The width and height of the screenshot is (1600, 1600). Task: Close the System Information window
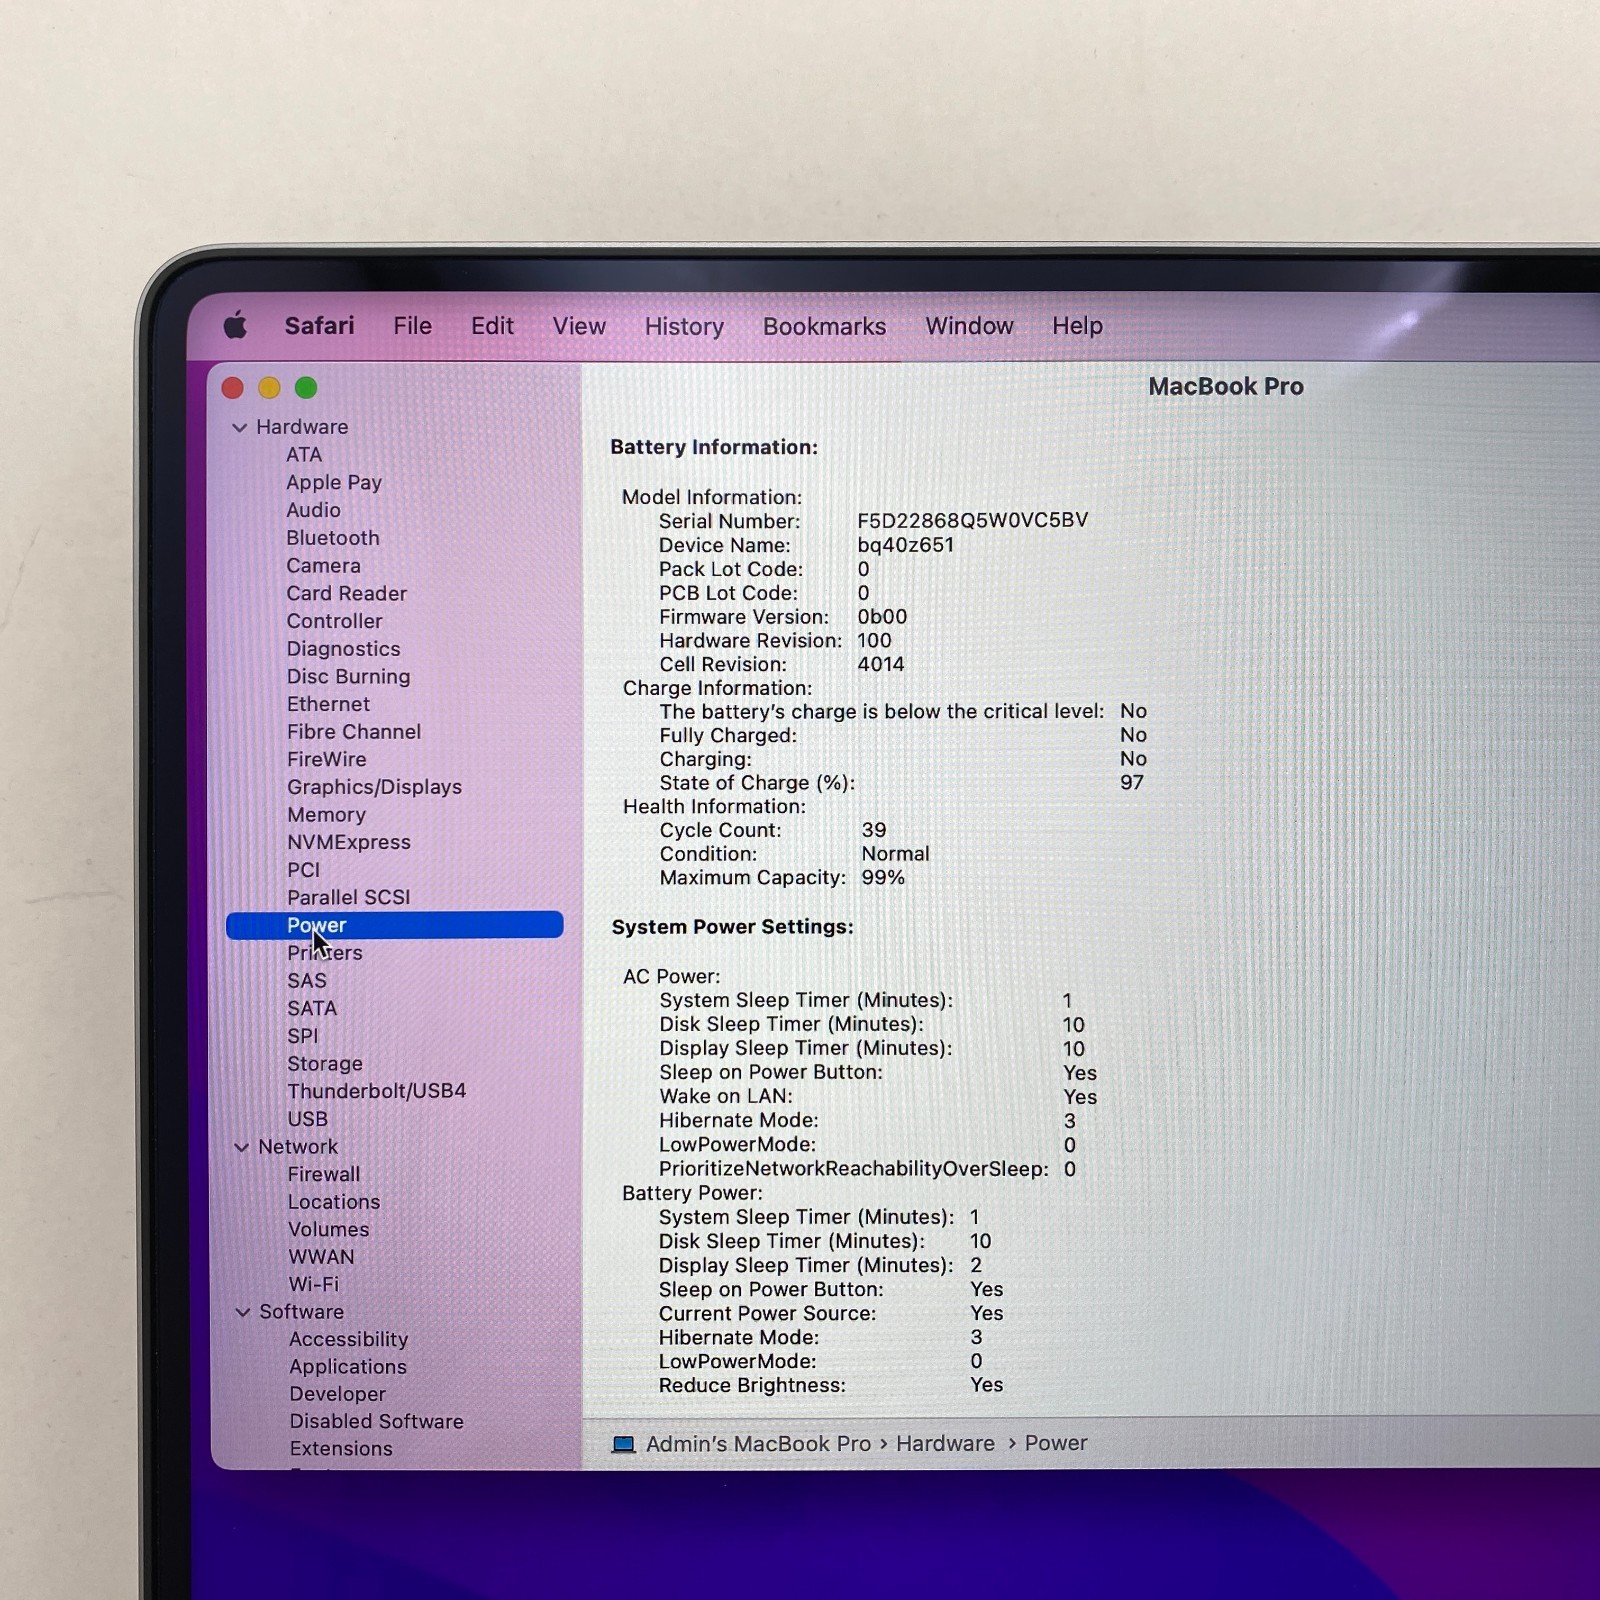pyautogui.click(x=233, y=388)
